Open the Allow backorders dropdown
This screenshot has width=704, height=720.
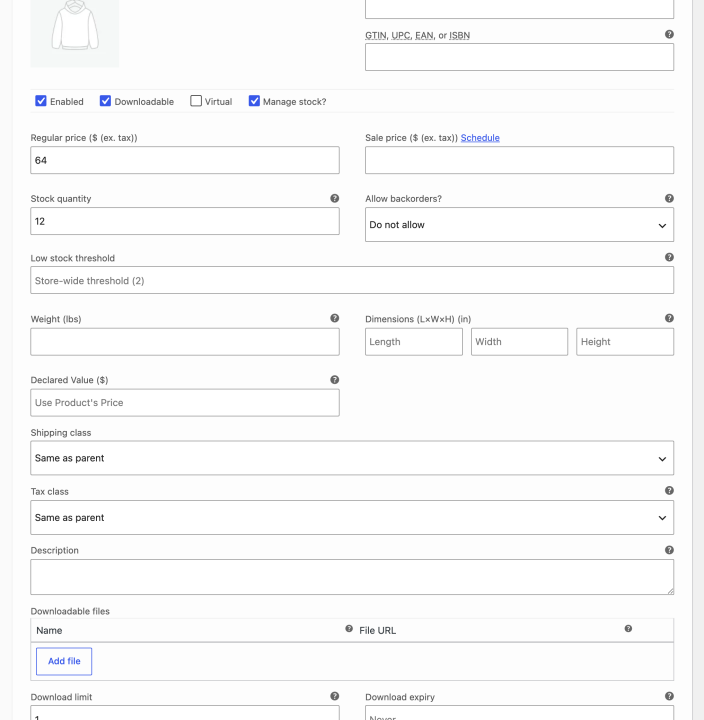click(519, 225)
